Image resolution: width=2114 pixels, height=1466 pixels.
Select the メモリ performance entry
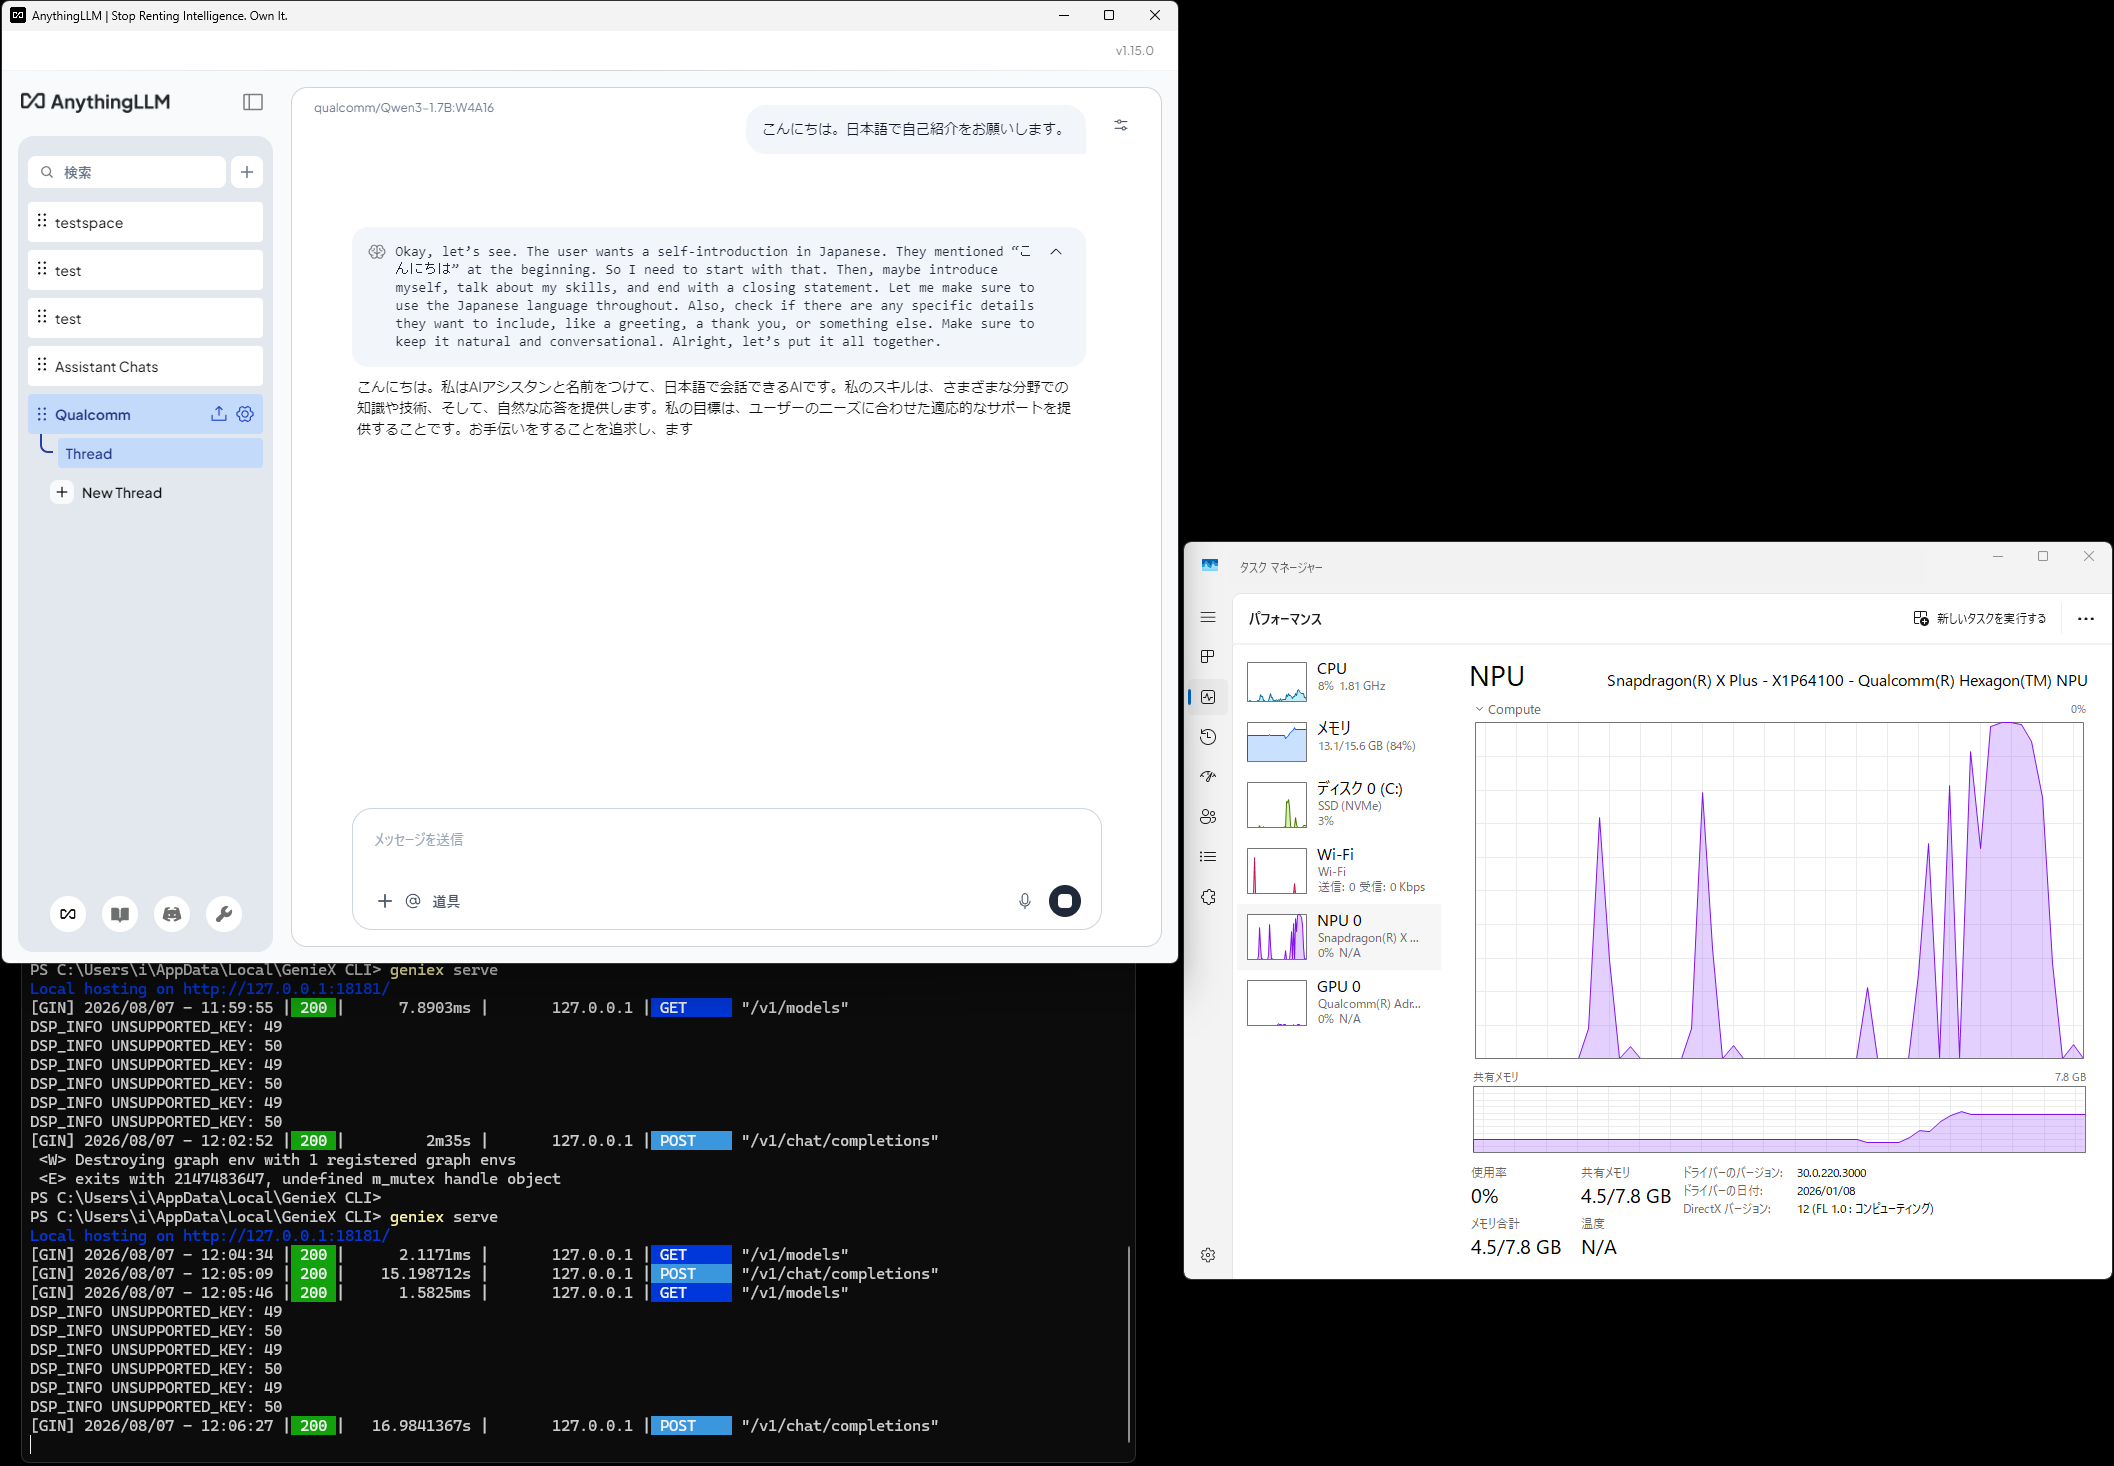[1339, 741]
